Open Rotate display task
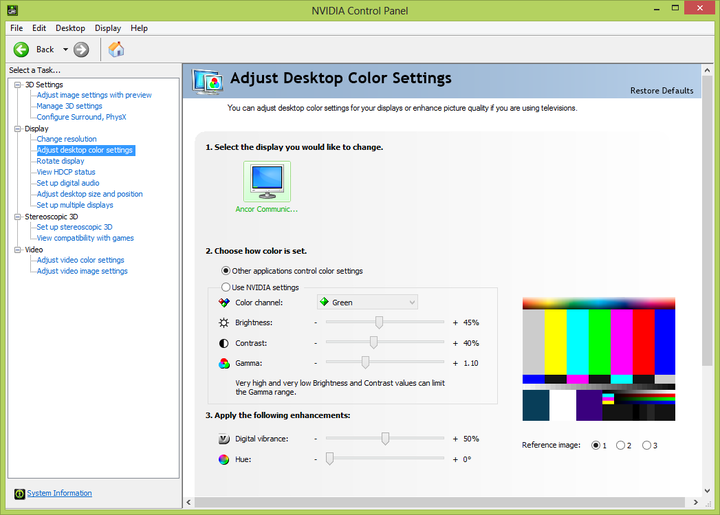This screenshot has height=515, width=720. (x=61, y=161)
